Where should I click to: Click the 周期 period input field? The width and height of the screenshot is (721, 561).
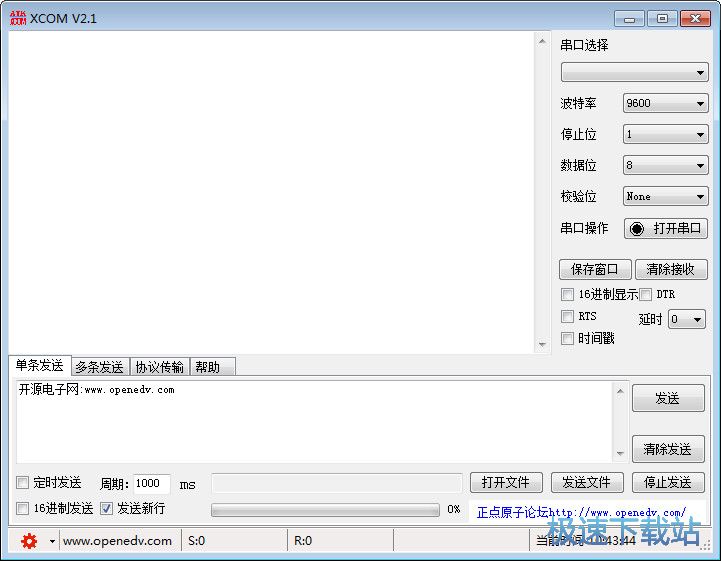151,483
